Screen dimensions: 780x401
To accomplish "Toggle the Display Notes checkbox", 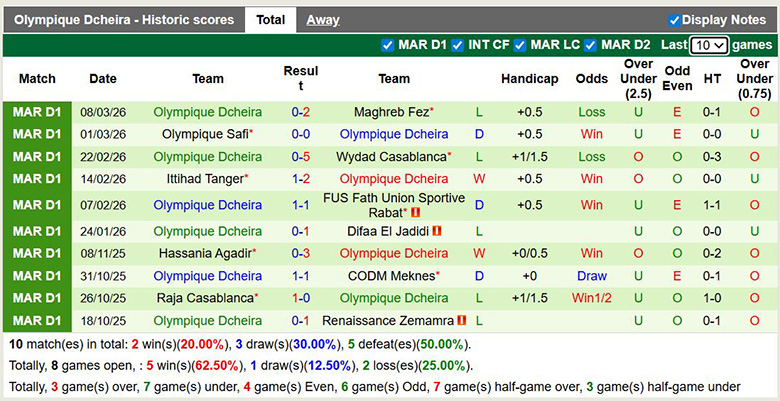I will (x=674, y=20).
